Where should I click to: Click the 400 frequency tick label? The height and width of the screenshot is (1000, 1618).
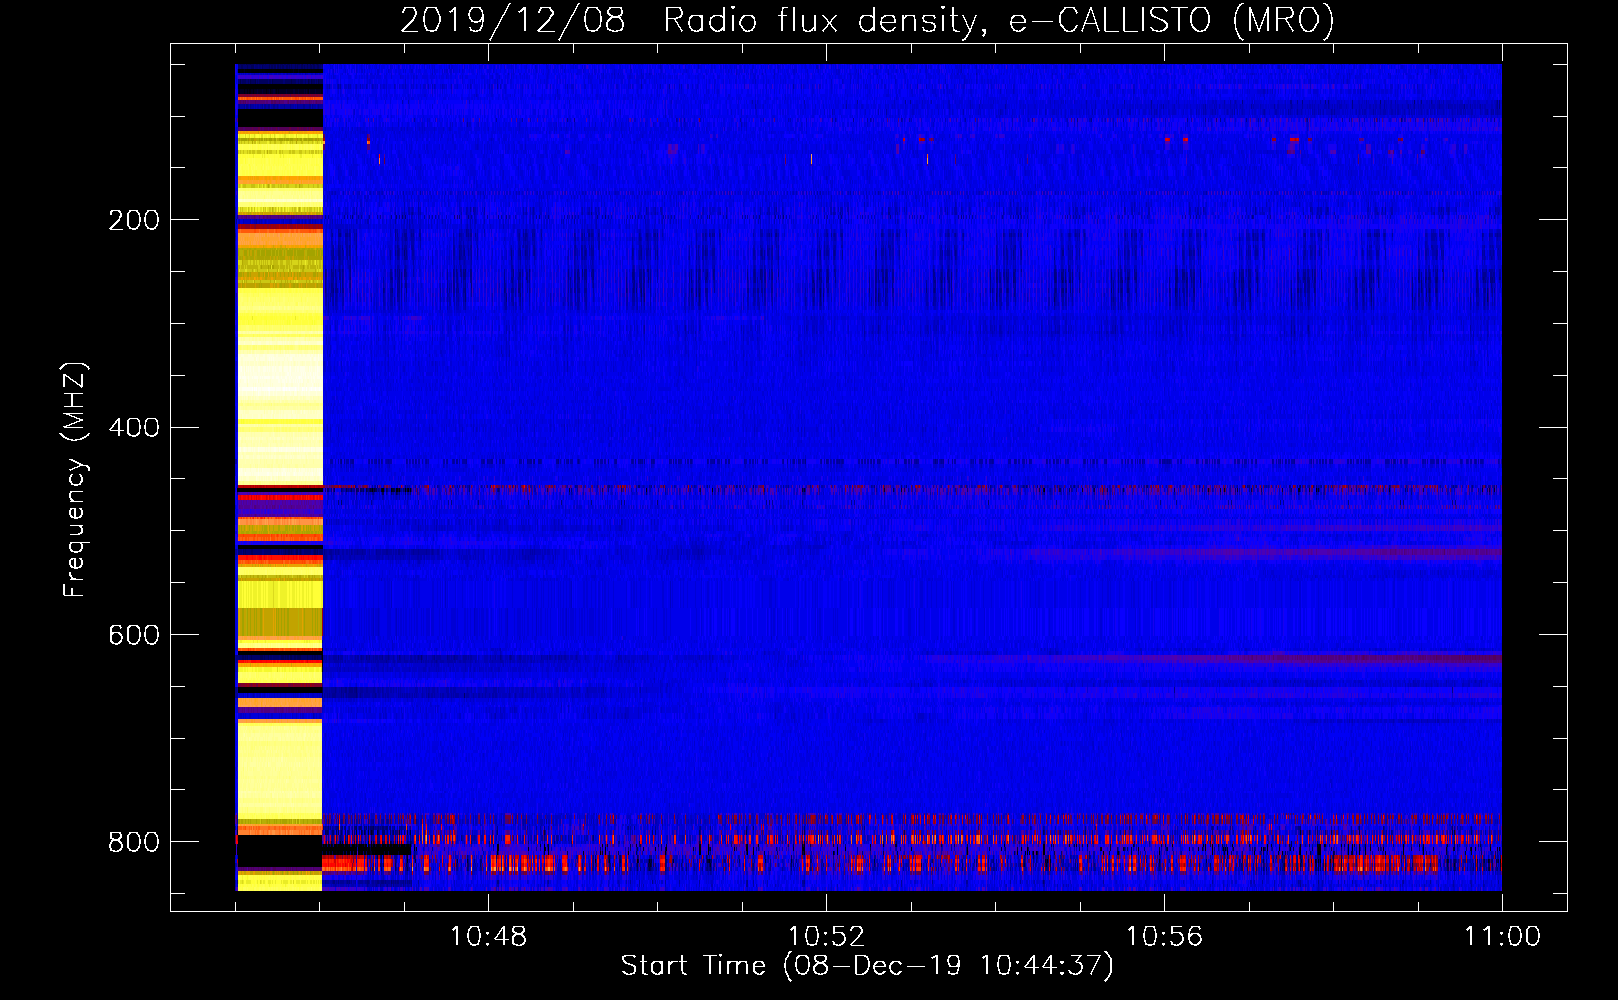click(x=134, y=428)
